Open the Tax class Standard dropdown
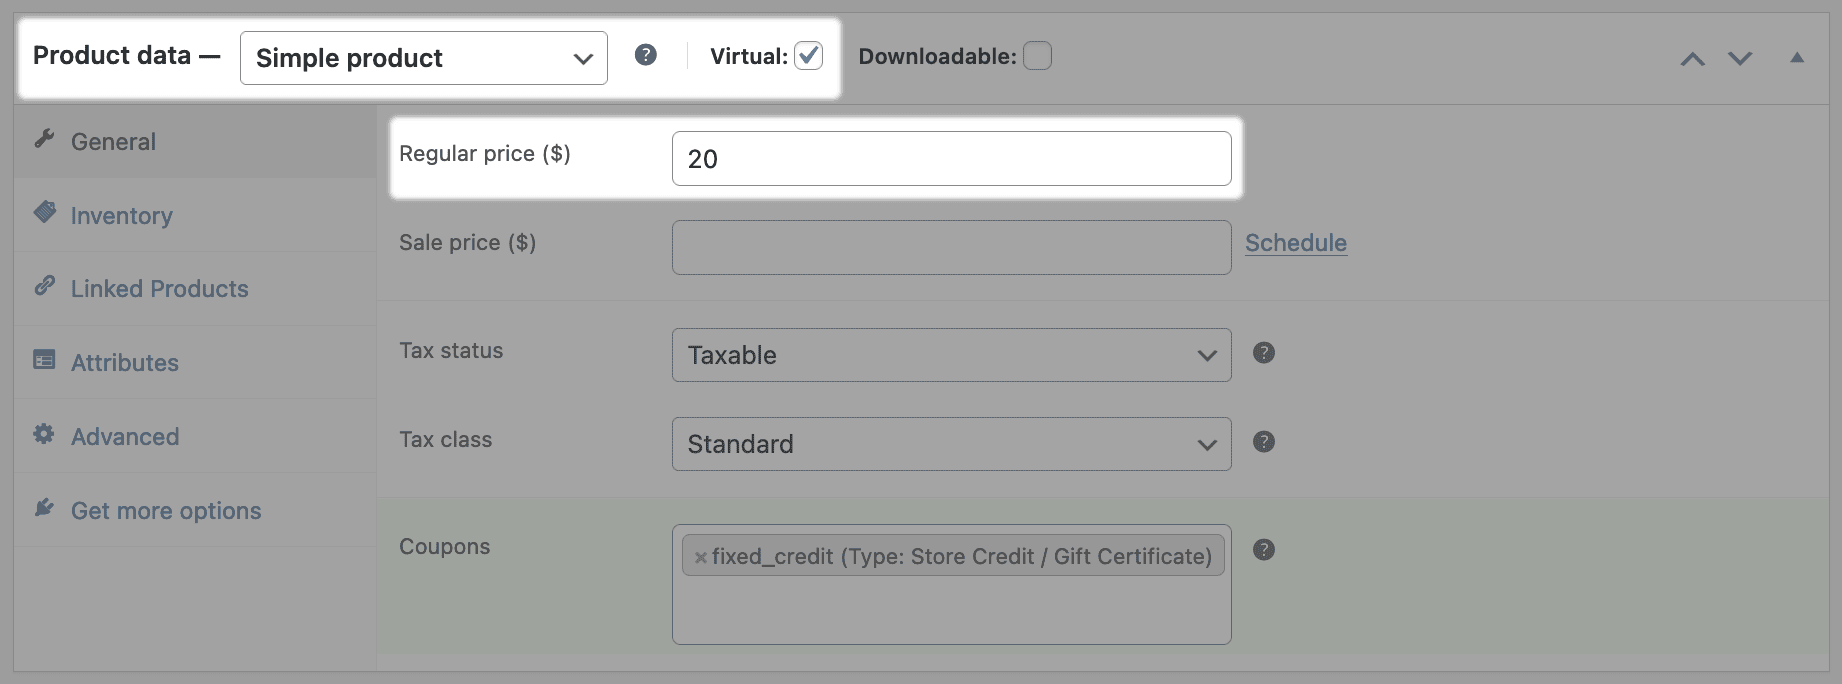Image resolution: width=1842 pixels, height=684 pixels. (951, 444)
